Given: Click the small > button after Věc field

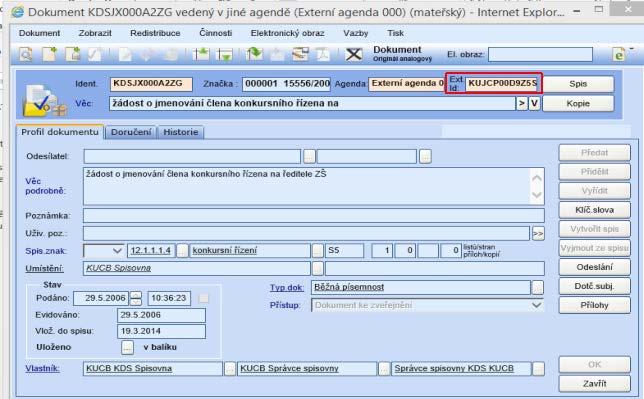Looking at the screenshot, I should click(x=522, y=103).
